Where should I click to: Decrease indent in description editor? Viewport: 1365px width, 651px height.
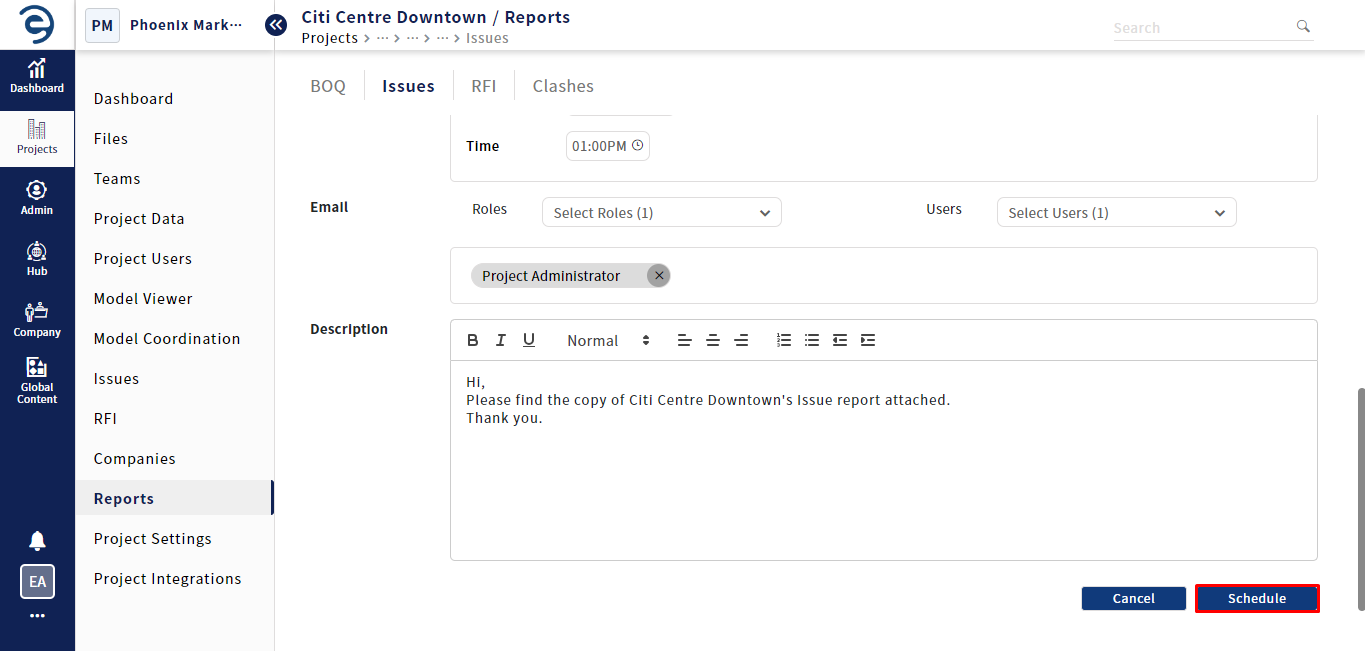tap(840, 340)
